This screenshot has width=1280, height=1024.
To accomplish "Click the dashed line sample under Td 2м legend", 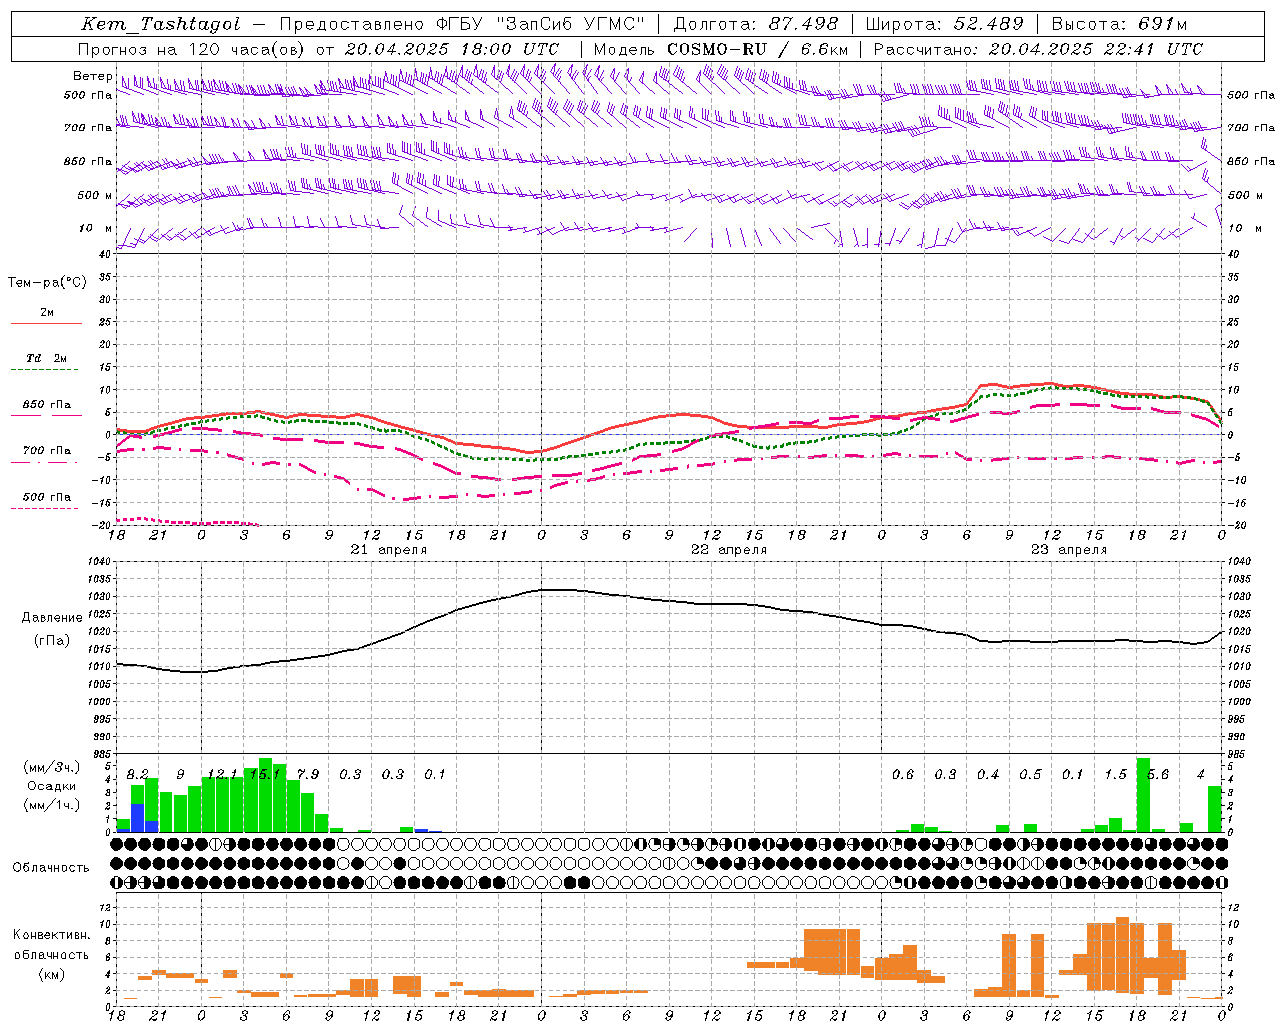I will 44,370.
